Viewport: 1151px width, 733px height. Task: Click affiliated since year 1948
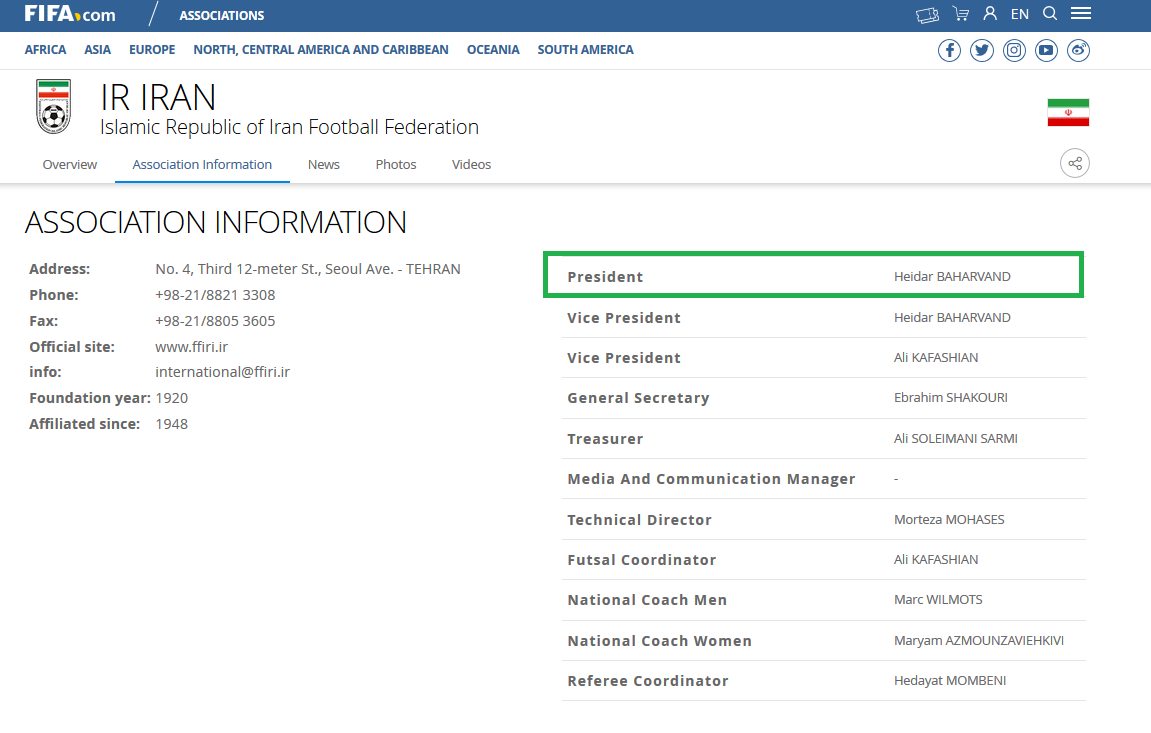[x=172, y=424]
